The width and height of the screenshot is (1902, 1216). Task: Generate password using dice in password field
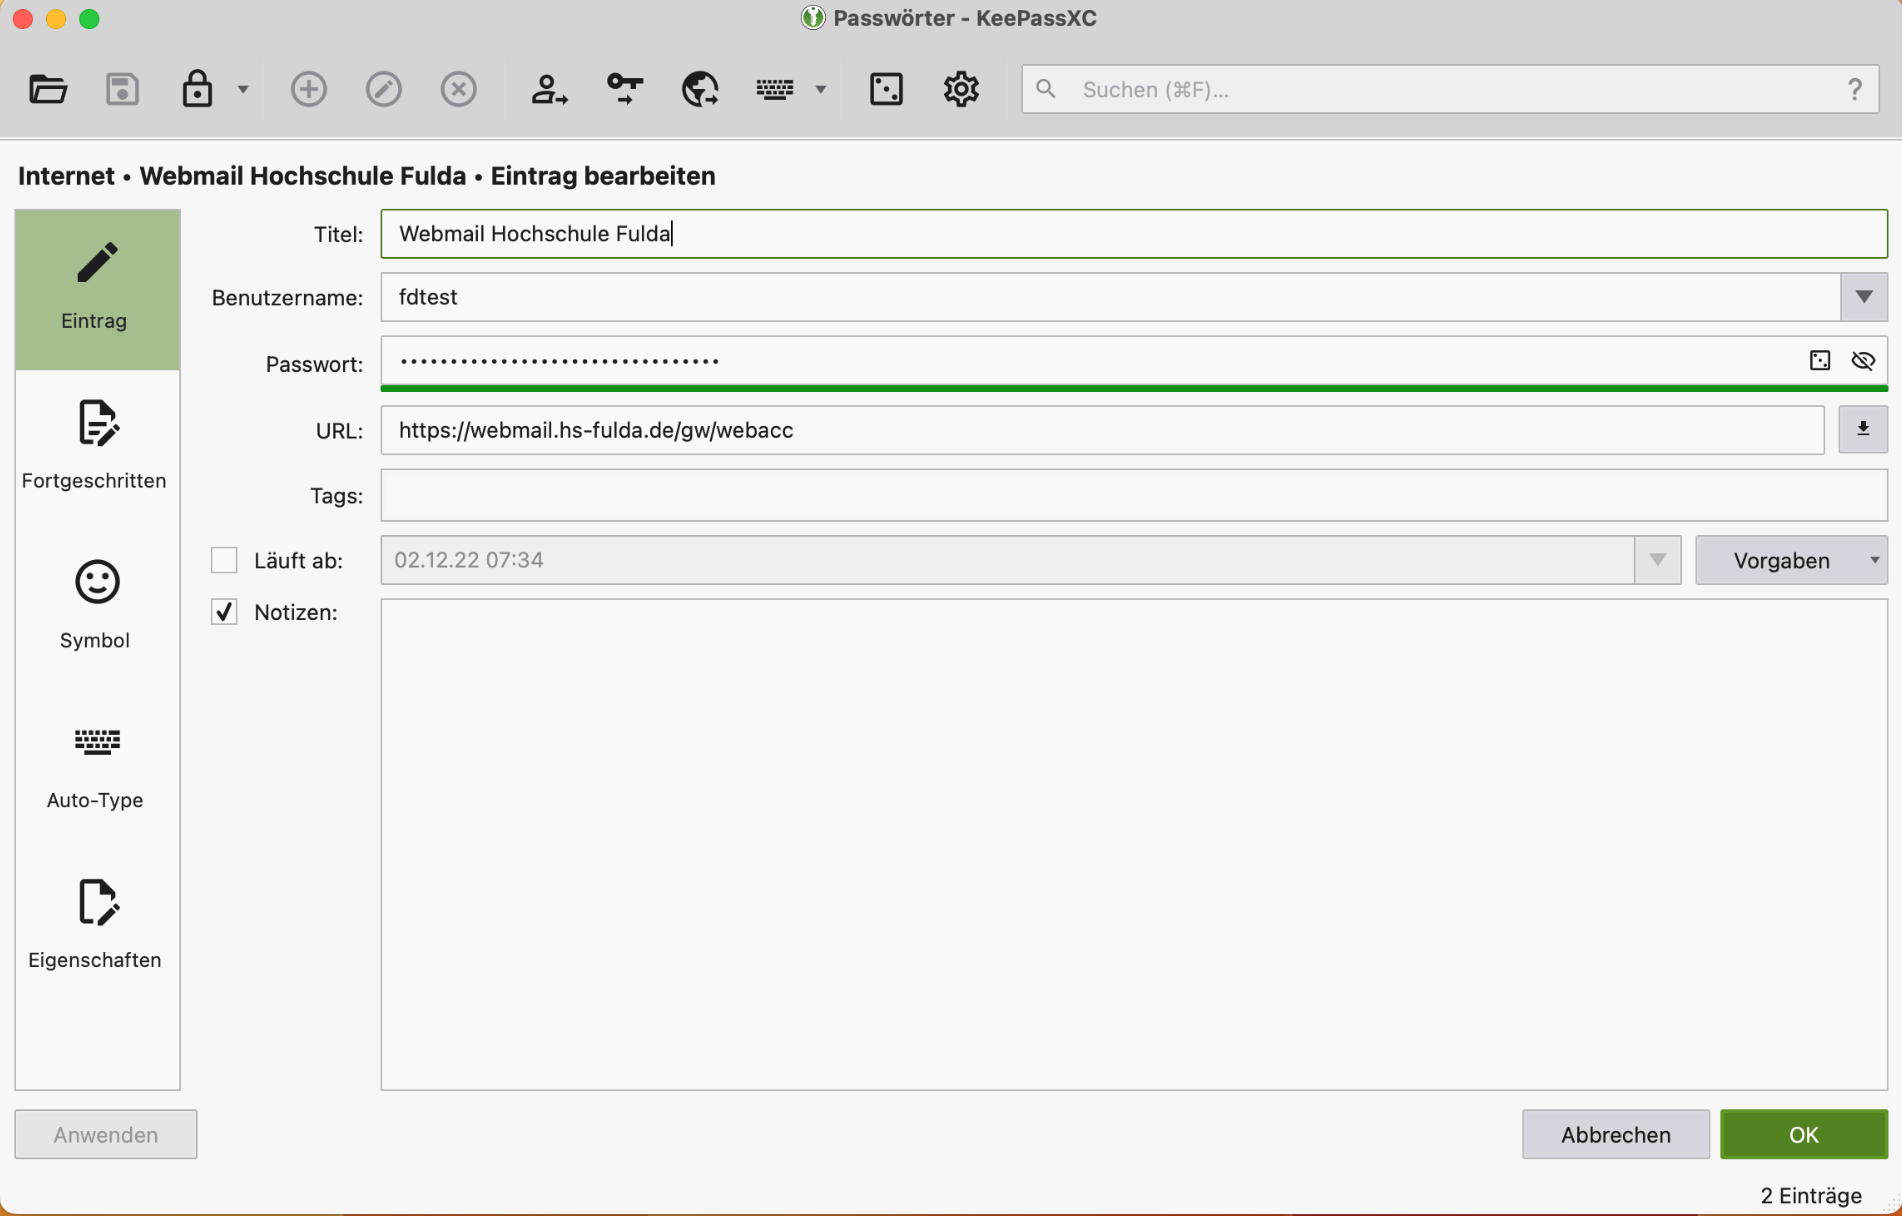click(x=1819, y=361)
